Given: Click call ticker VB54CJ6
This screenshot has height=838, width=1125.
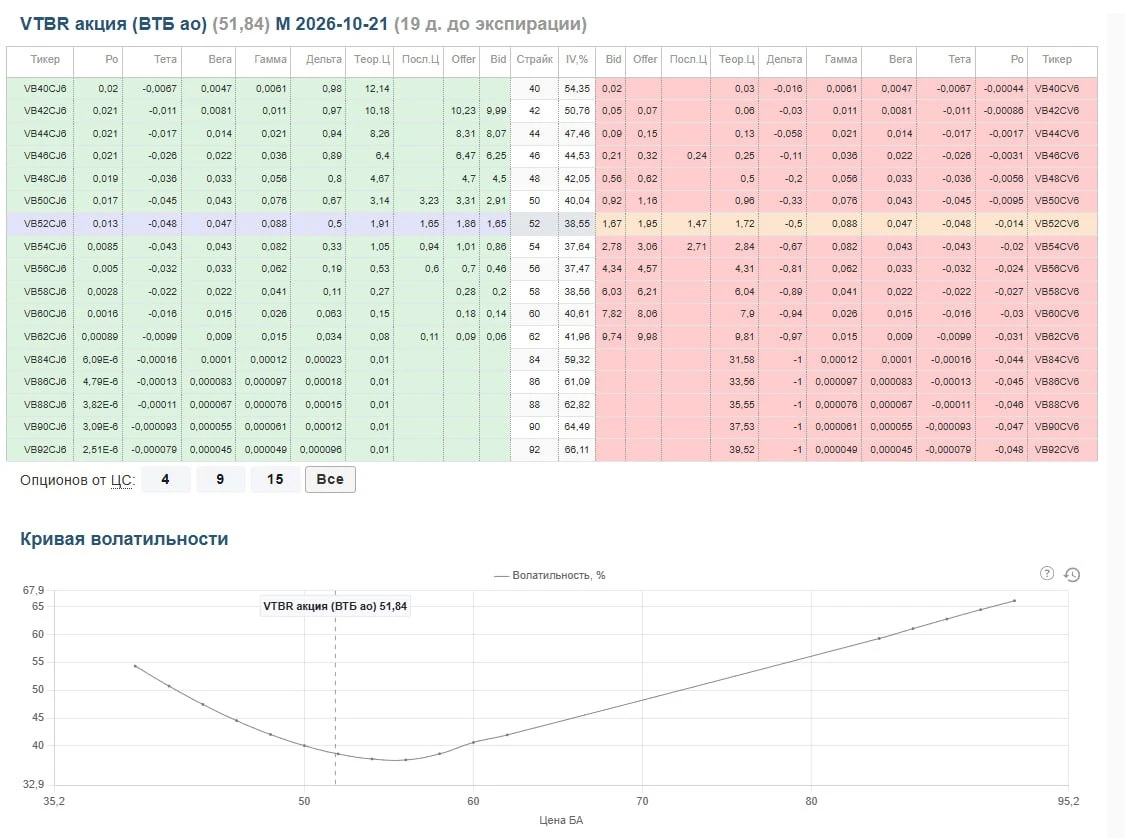Looking at the screenshot, I should coord(45,246).
